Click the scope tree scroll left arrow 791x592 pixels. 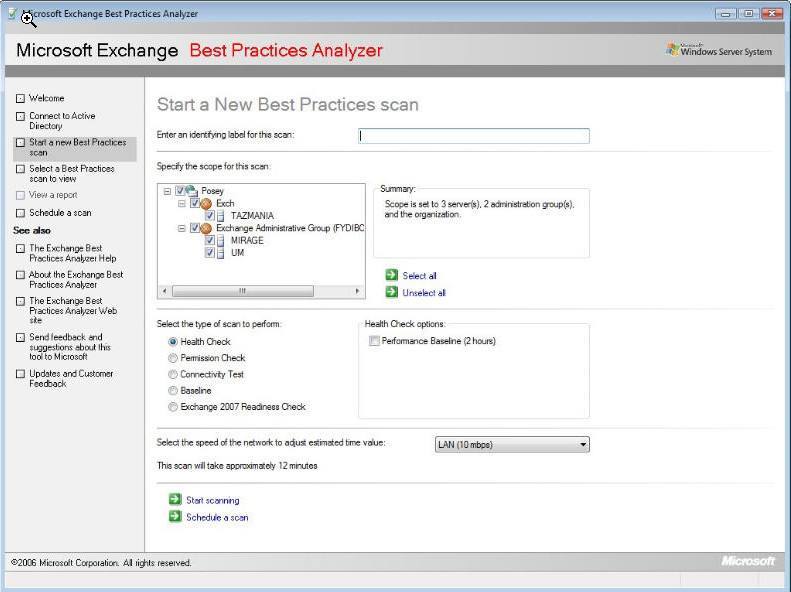pos(164,291)
